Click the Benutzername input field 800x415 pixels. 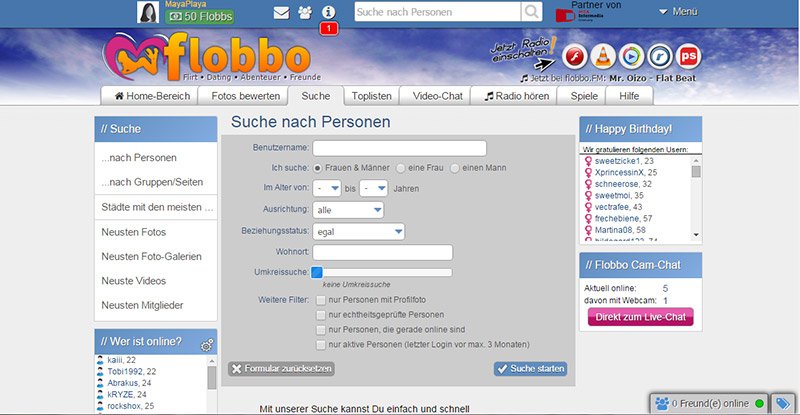399,148
